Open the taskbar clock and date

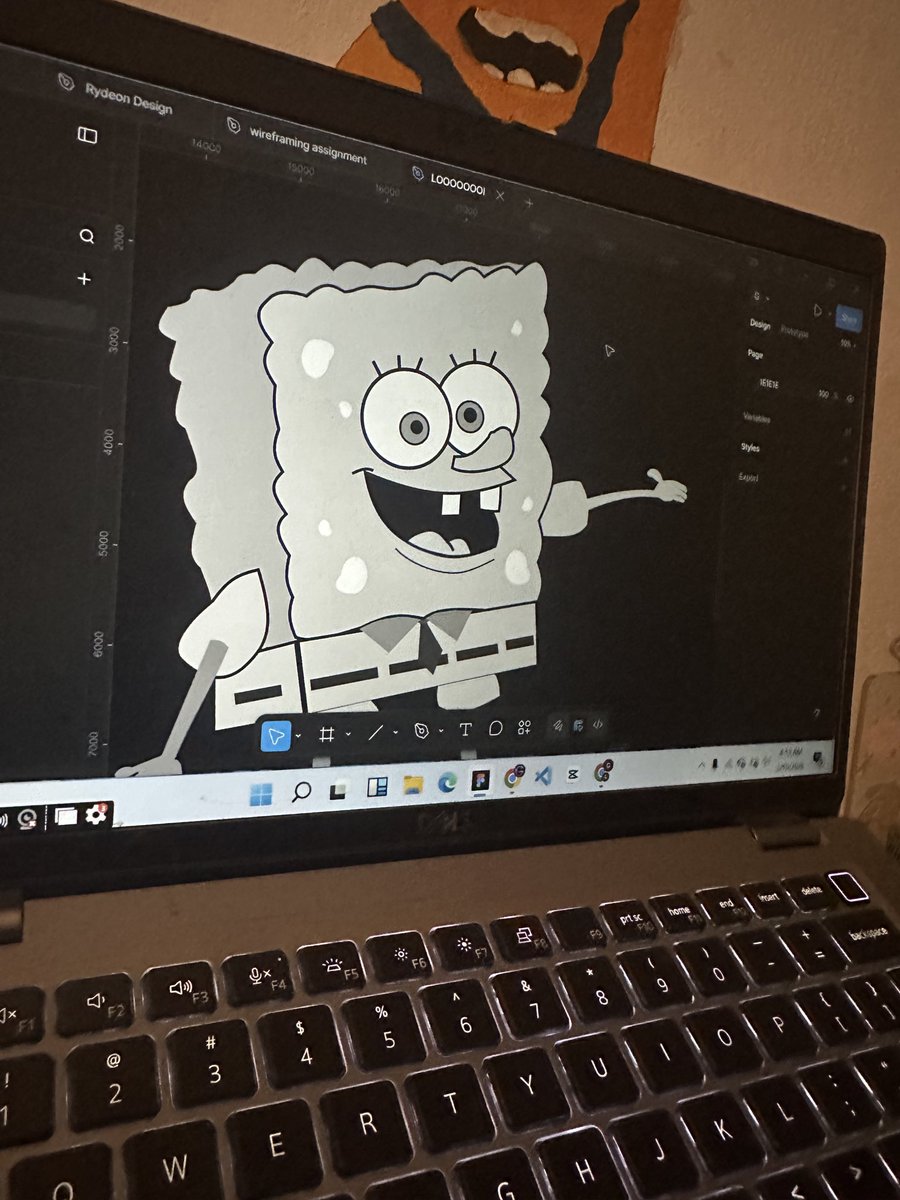pyautogui.click(x=790, y=760)
